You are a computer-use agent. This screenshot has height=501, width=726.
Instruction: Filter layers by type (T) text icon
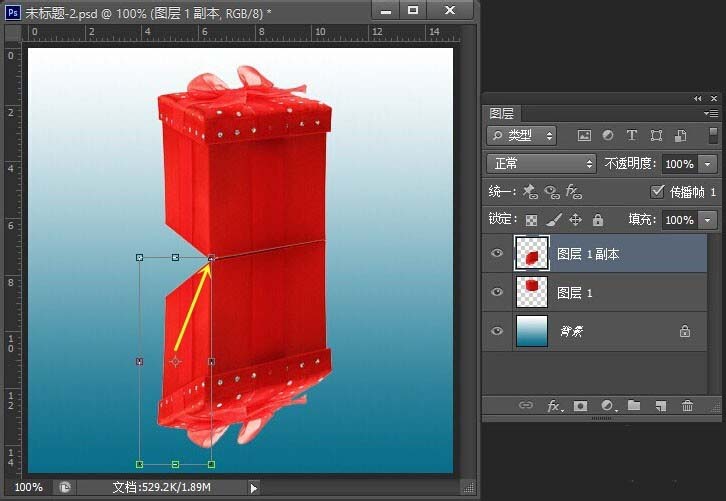[632, 135]
